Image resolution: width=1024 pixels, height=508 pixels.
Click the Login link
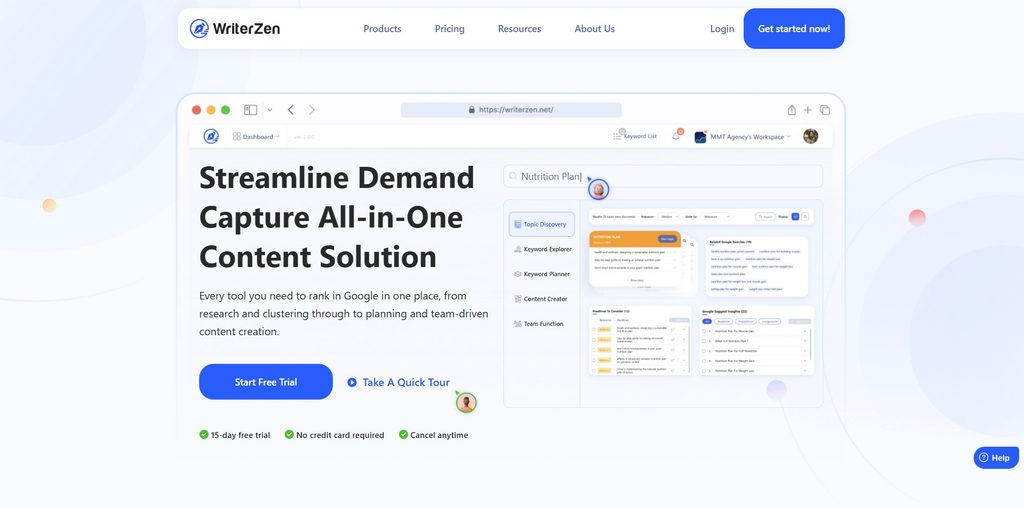pyautogui.click(x=722, y=29)
